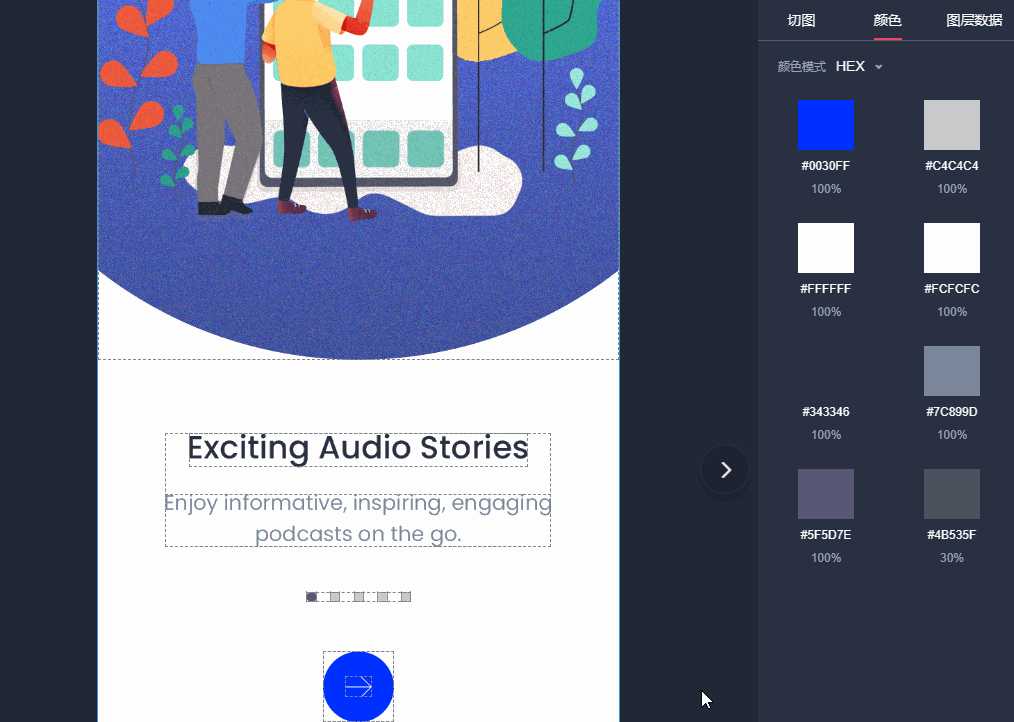This screenshot has height=722, width=1014.
Task: Switch to the 切图 tab
Action: pyautogui.click(x=801, y=20)
